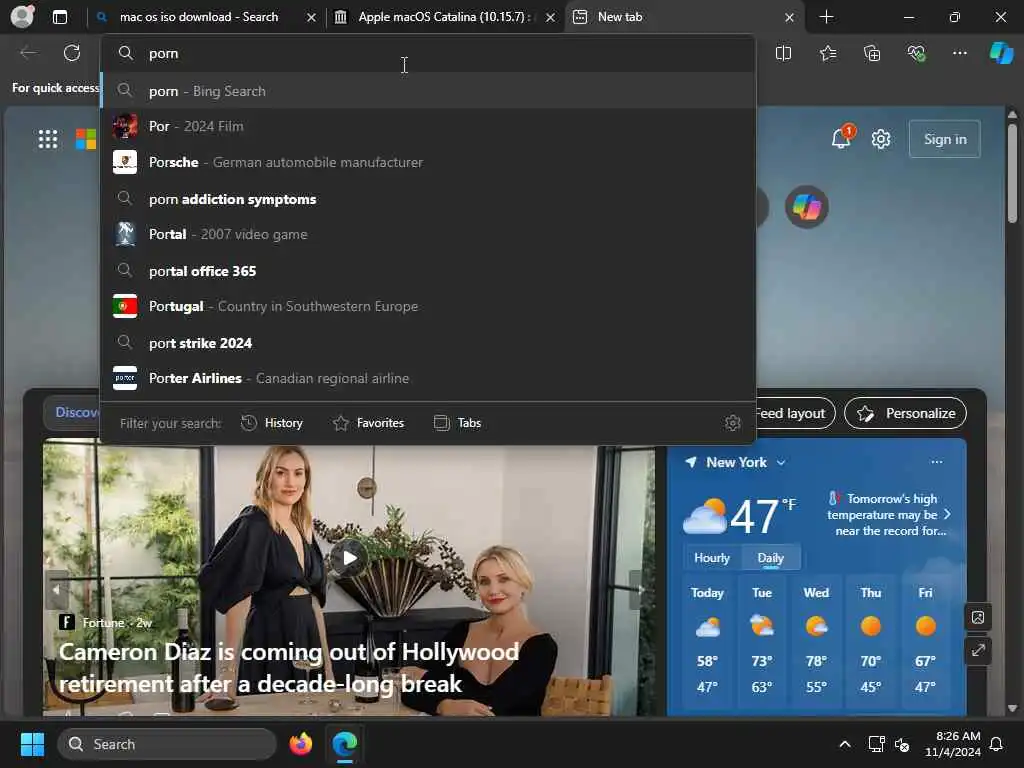Open Settings and more ellipsis
The width and height of the screenshot is (1024, 768).
(x=959, y=53)
